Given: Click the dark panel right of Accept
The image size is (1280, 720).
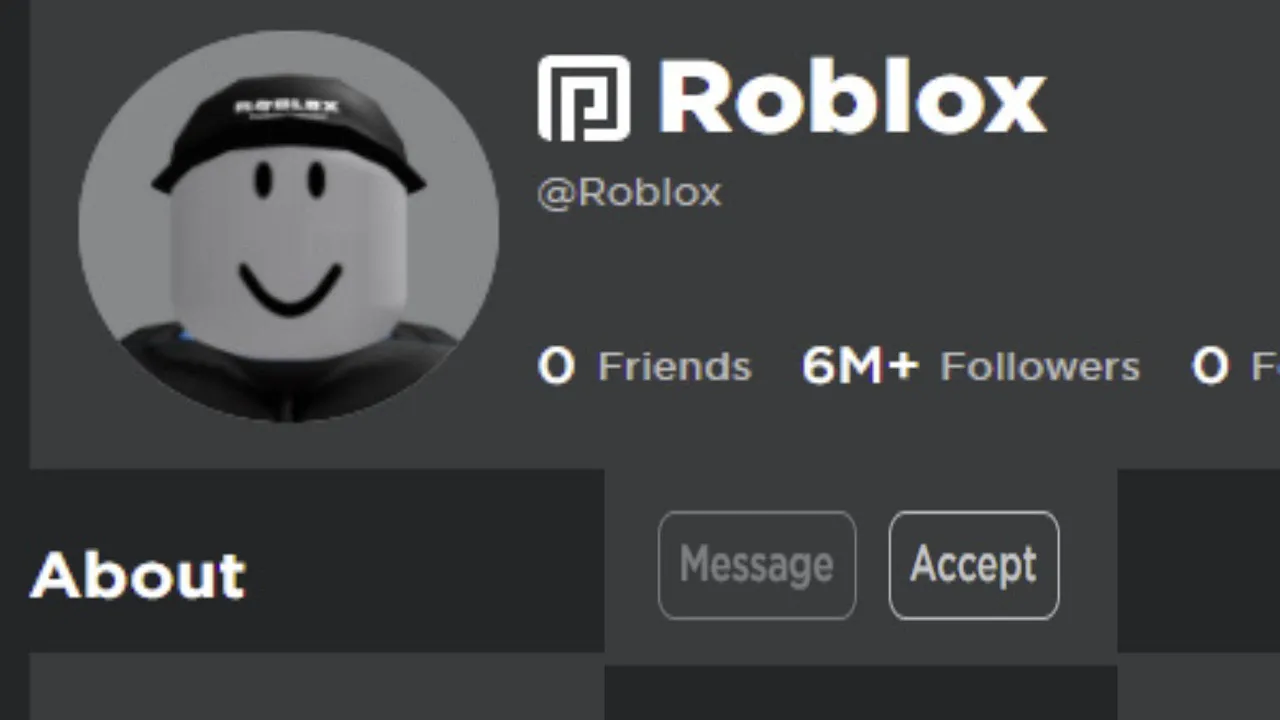Looking at the screenshot, I should (x=1198, y=560).
